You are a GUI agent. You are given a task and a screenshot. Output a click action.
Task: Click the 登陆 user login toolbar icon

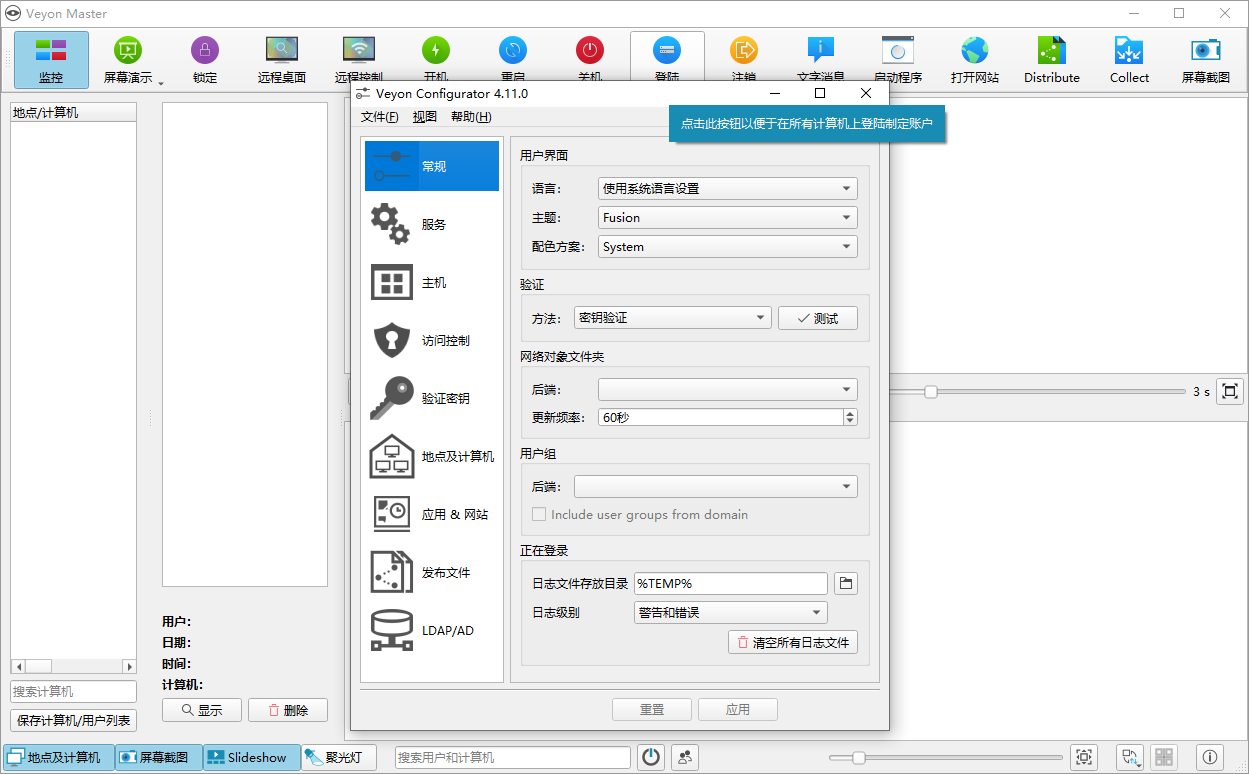coord(667,50)
